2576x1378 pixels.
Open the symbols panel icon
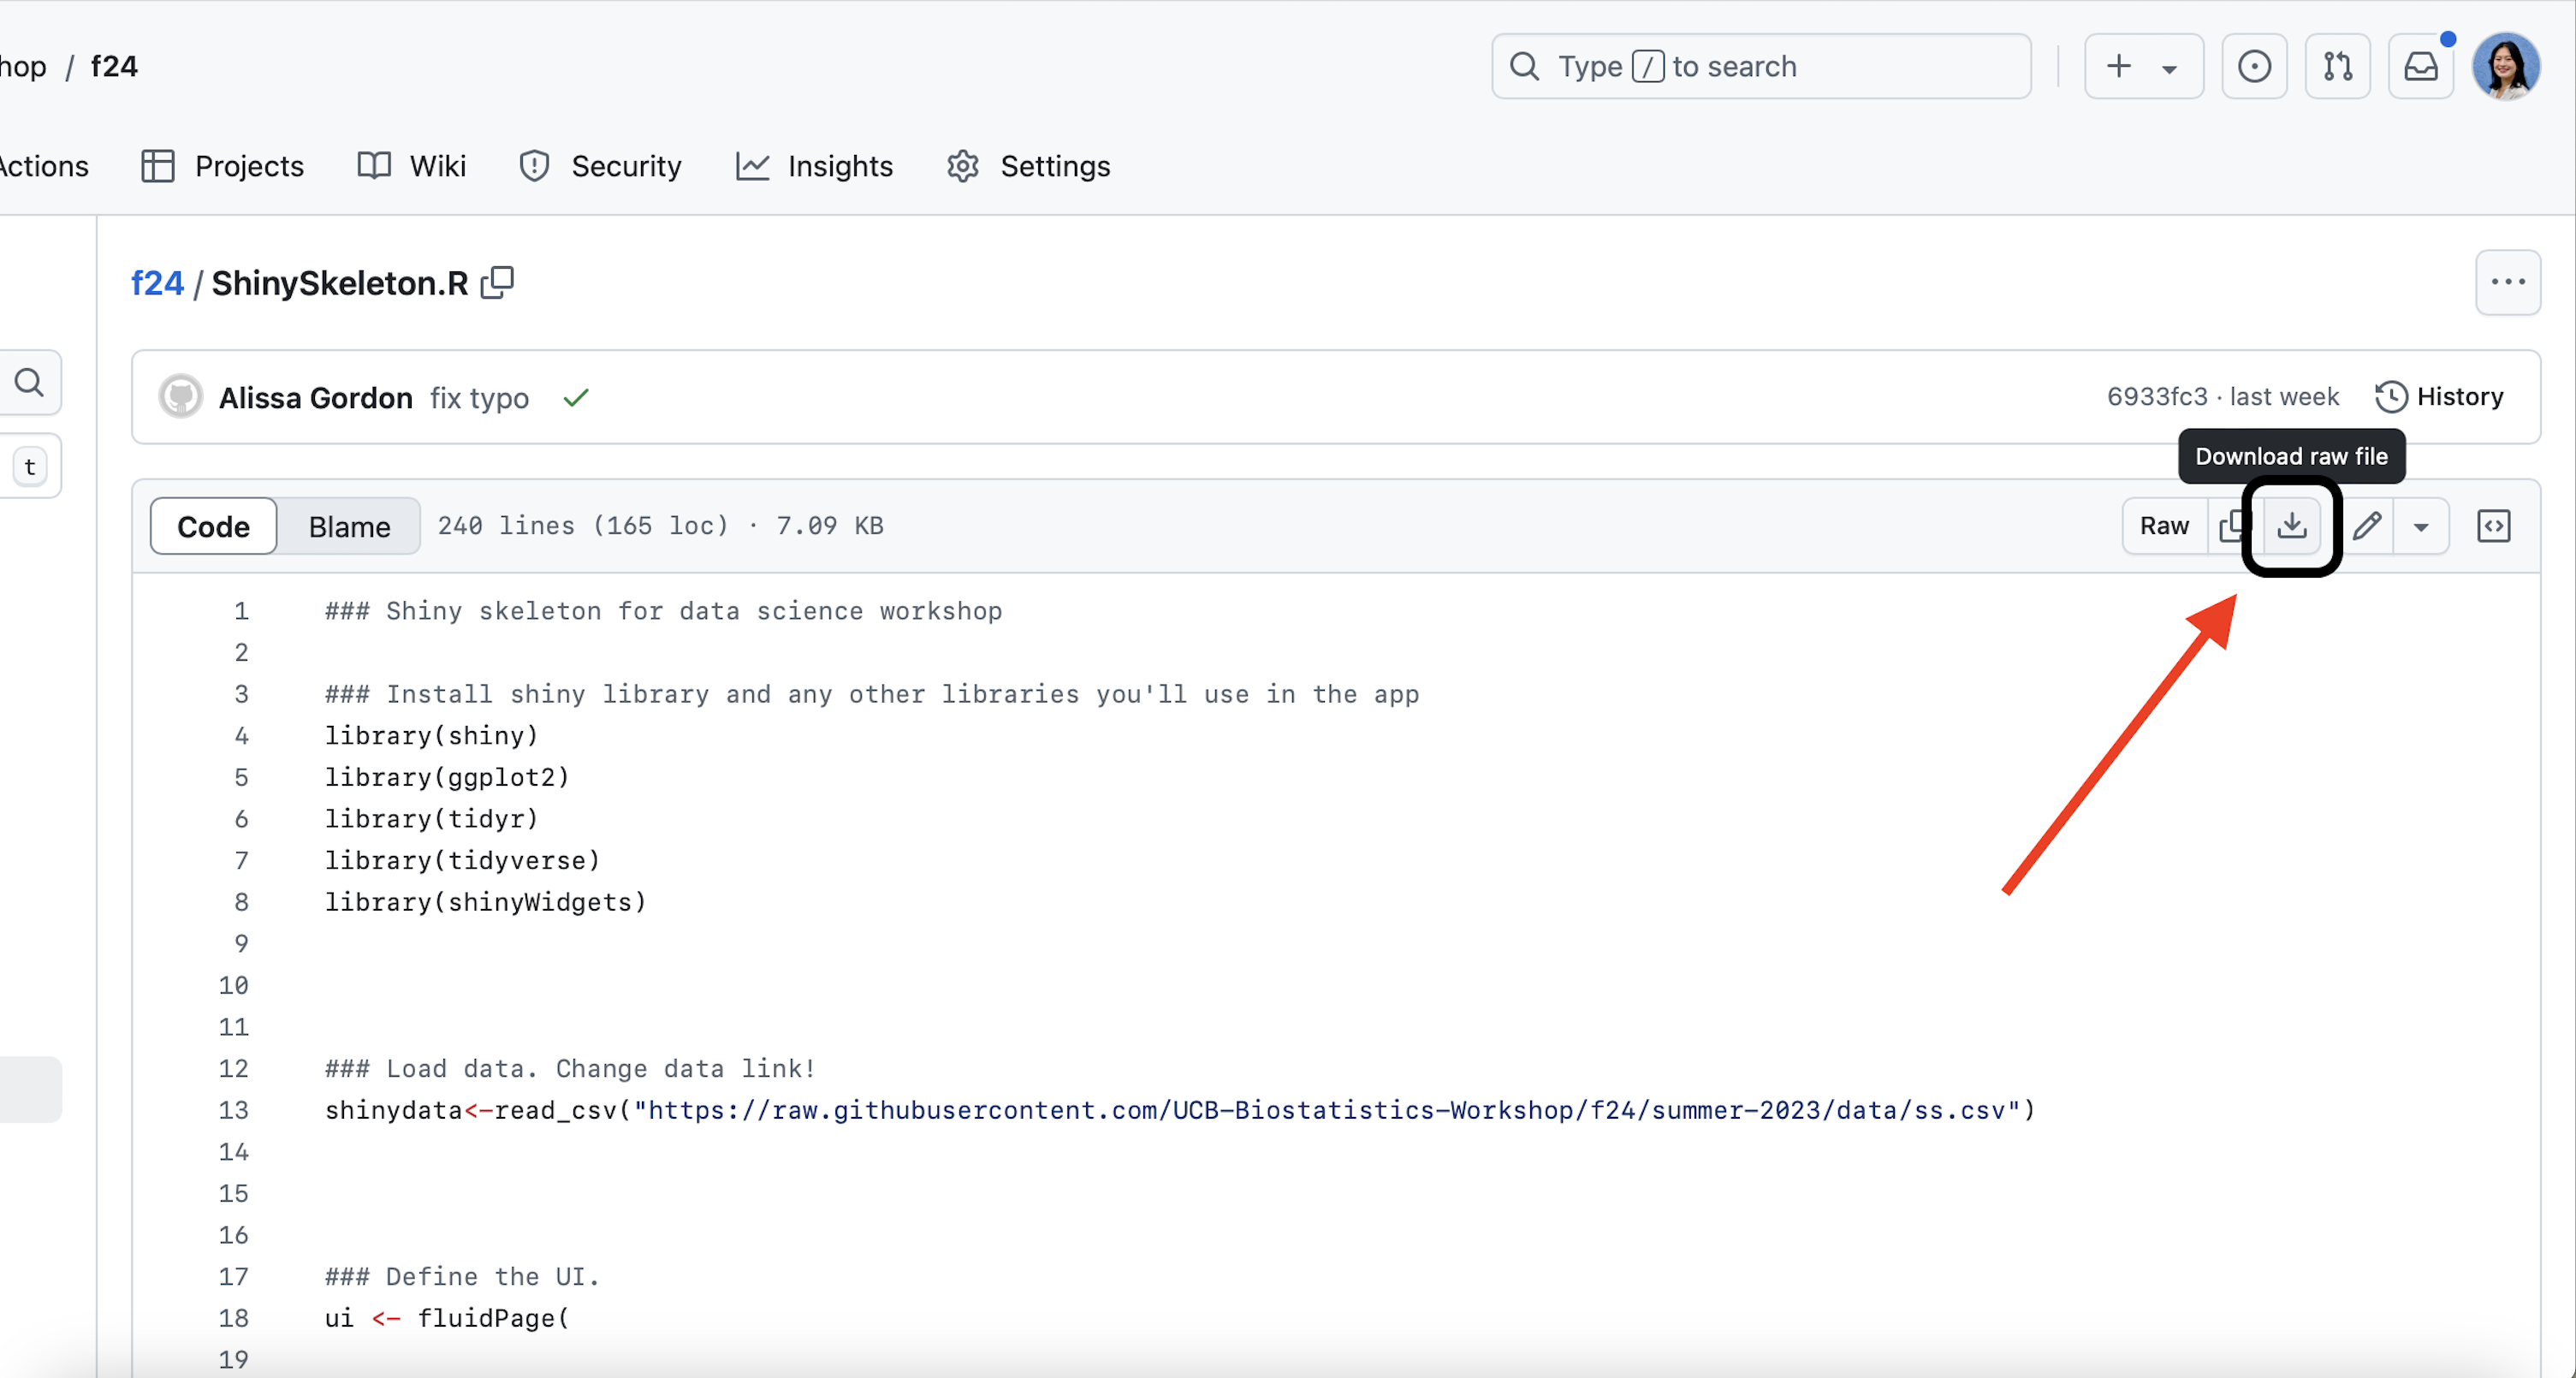(x=2493, y=526)
